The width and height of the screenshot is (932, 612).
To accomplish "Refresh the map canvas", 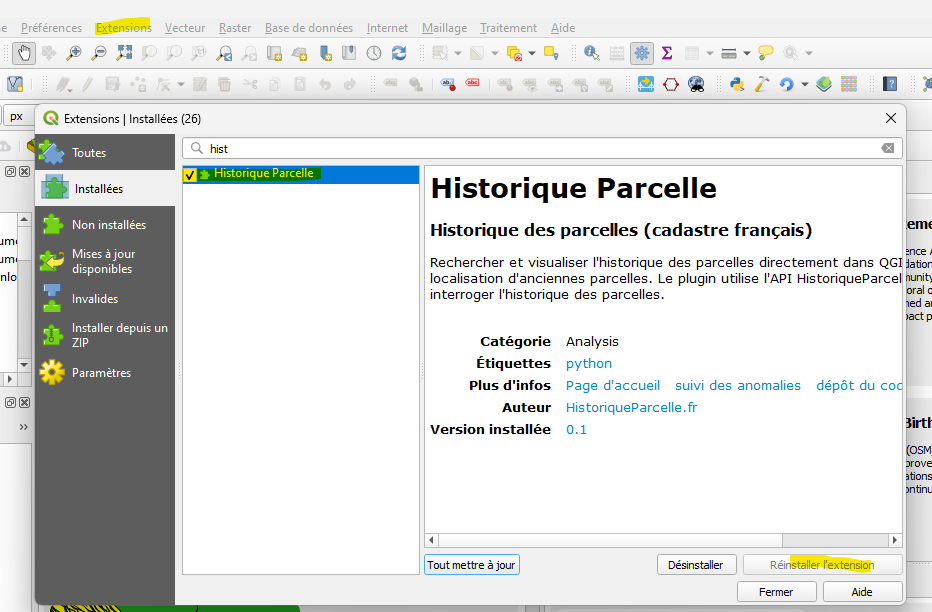I will (x=399, y=53).
